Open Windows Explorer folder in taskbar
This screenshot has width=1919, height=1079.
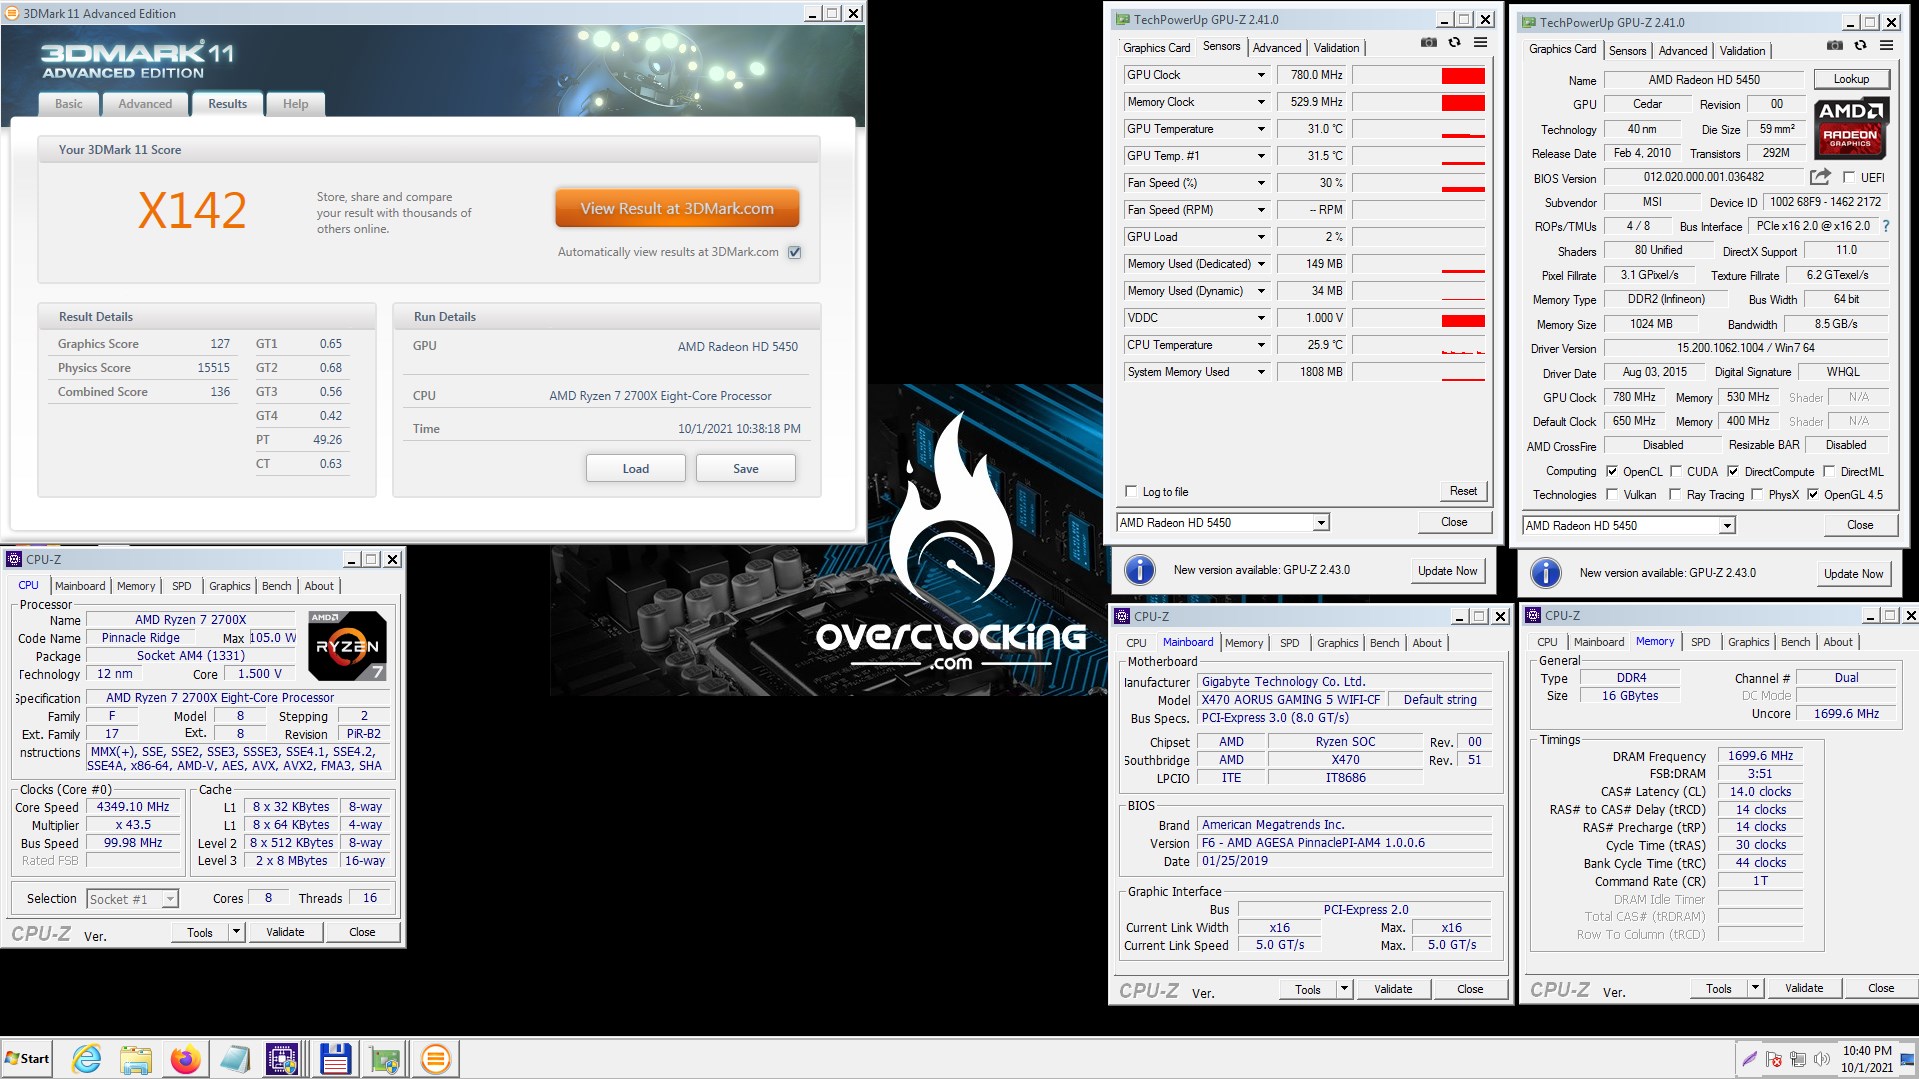coord(135,1059)
